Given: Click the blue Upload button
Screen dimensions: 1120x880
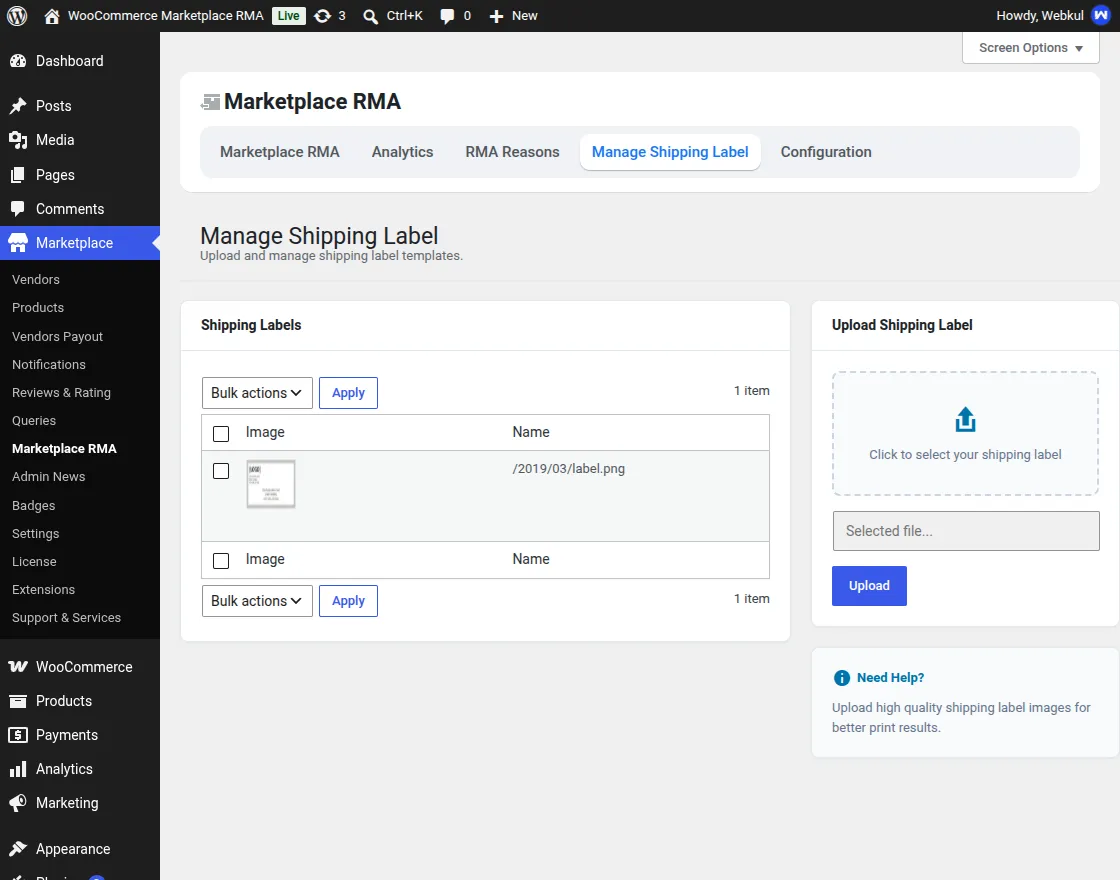Looking at the screenshot, I should [869, 586].
